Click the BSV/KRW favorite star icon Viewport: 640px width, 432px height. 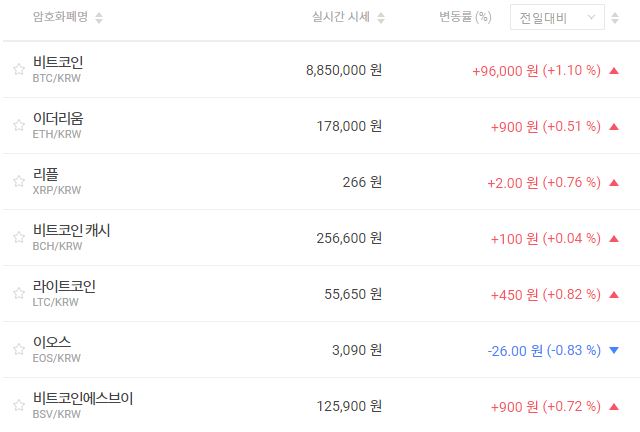18,406
